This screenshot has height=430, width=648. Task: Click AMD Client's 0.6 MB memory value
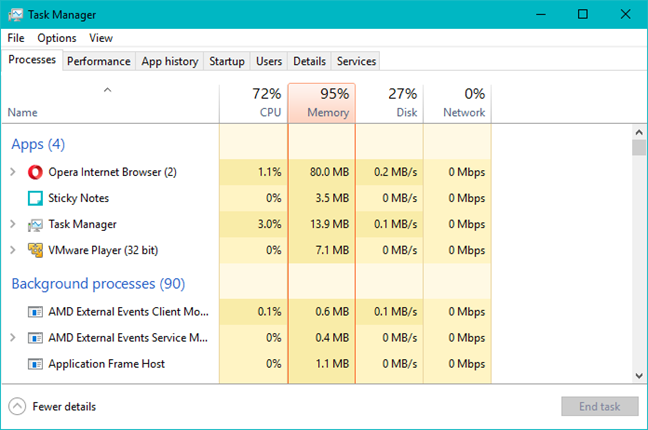point(332,312)
